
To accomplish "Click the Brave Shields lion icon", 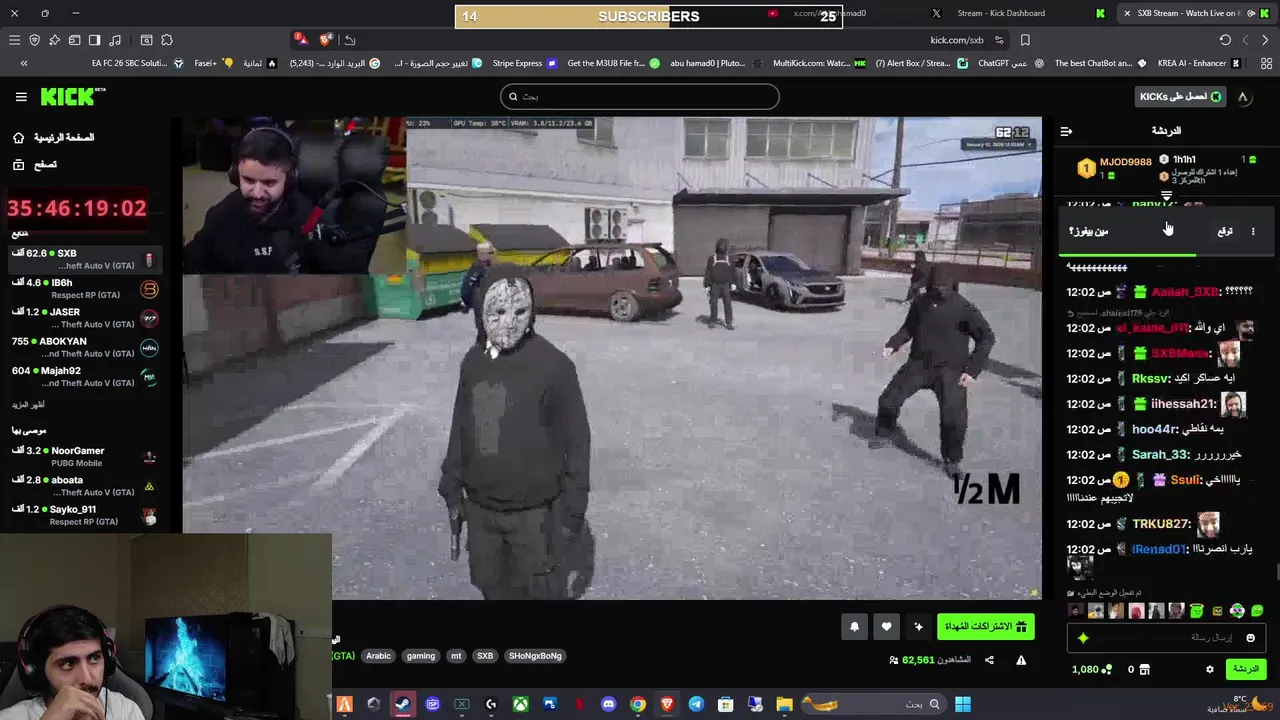I will coord(326,40).
